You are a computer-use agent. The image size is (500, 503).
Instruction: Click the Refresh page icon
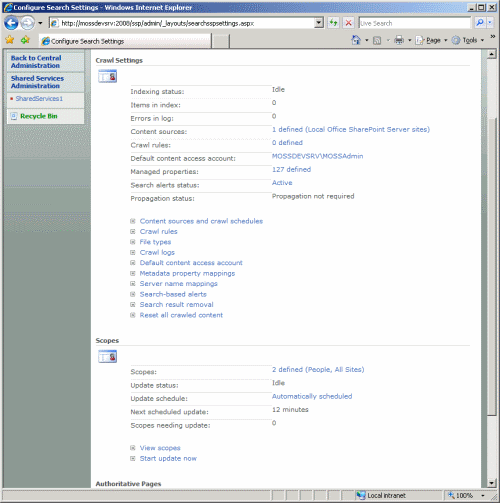(333, 23)
